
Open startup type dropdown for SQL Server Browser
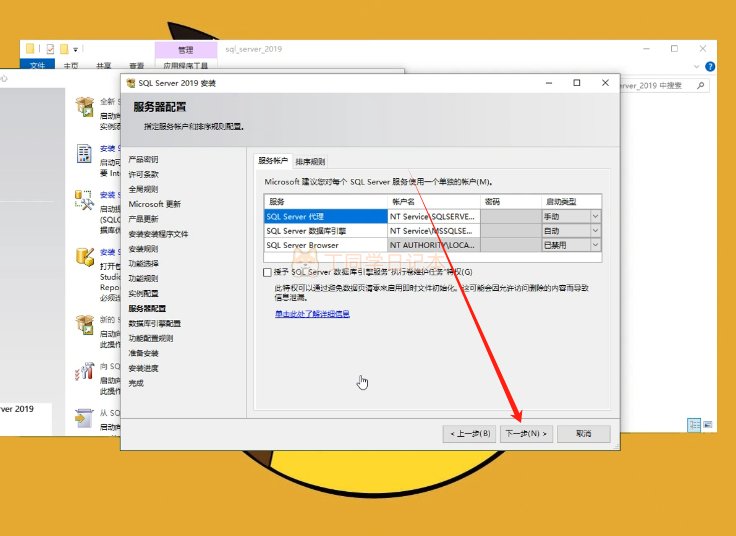click(595, 244)
